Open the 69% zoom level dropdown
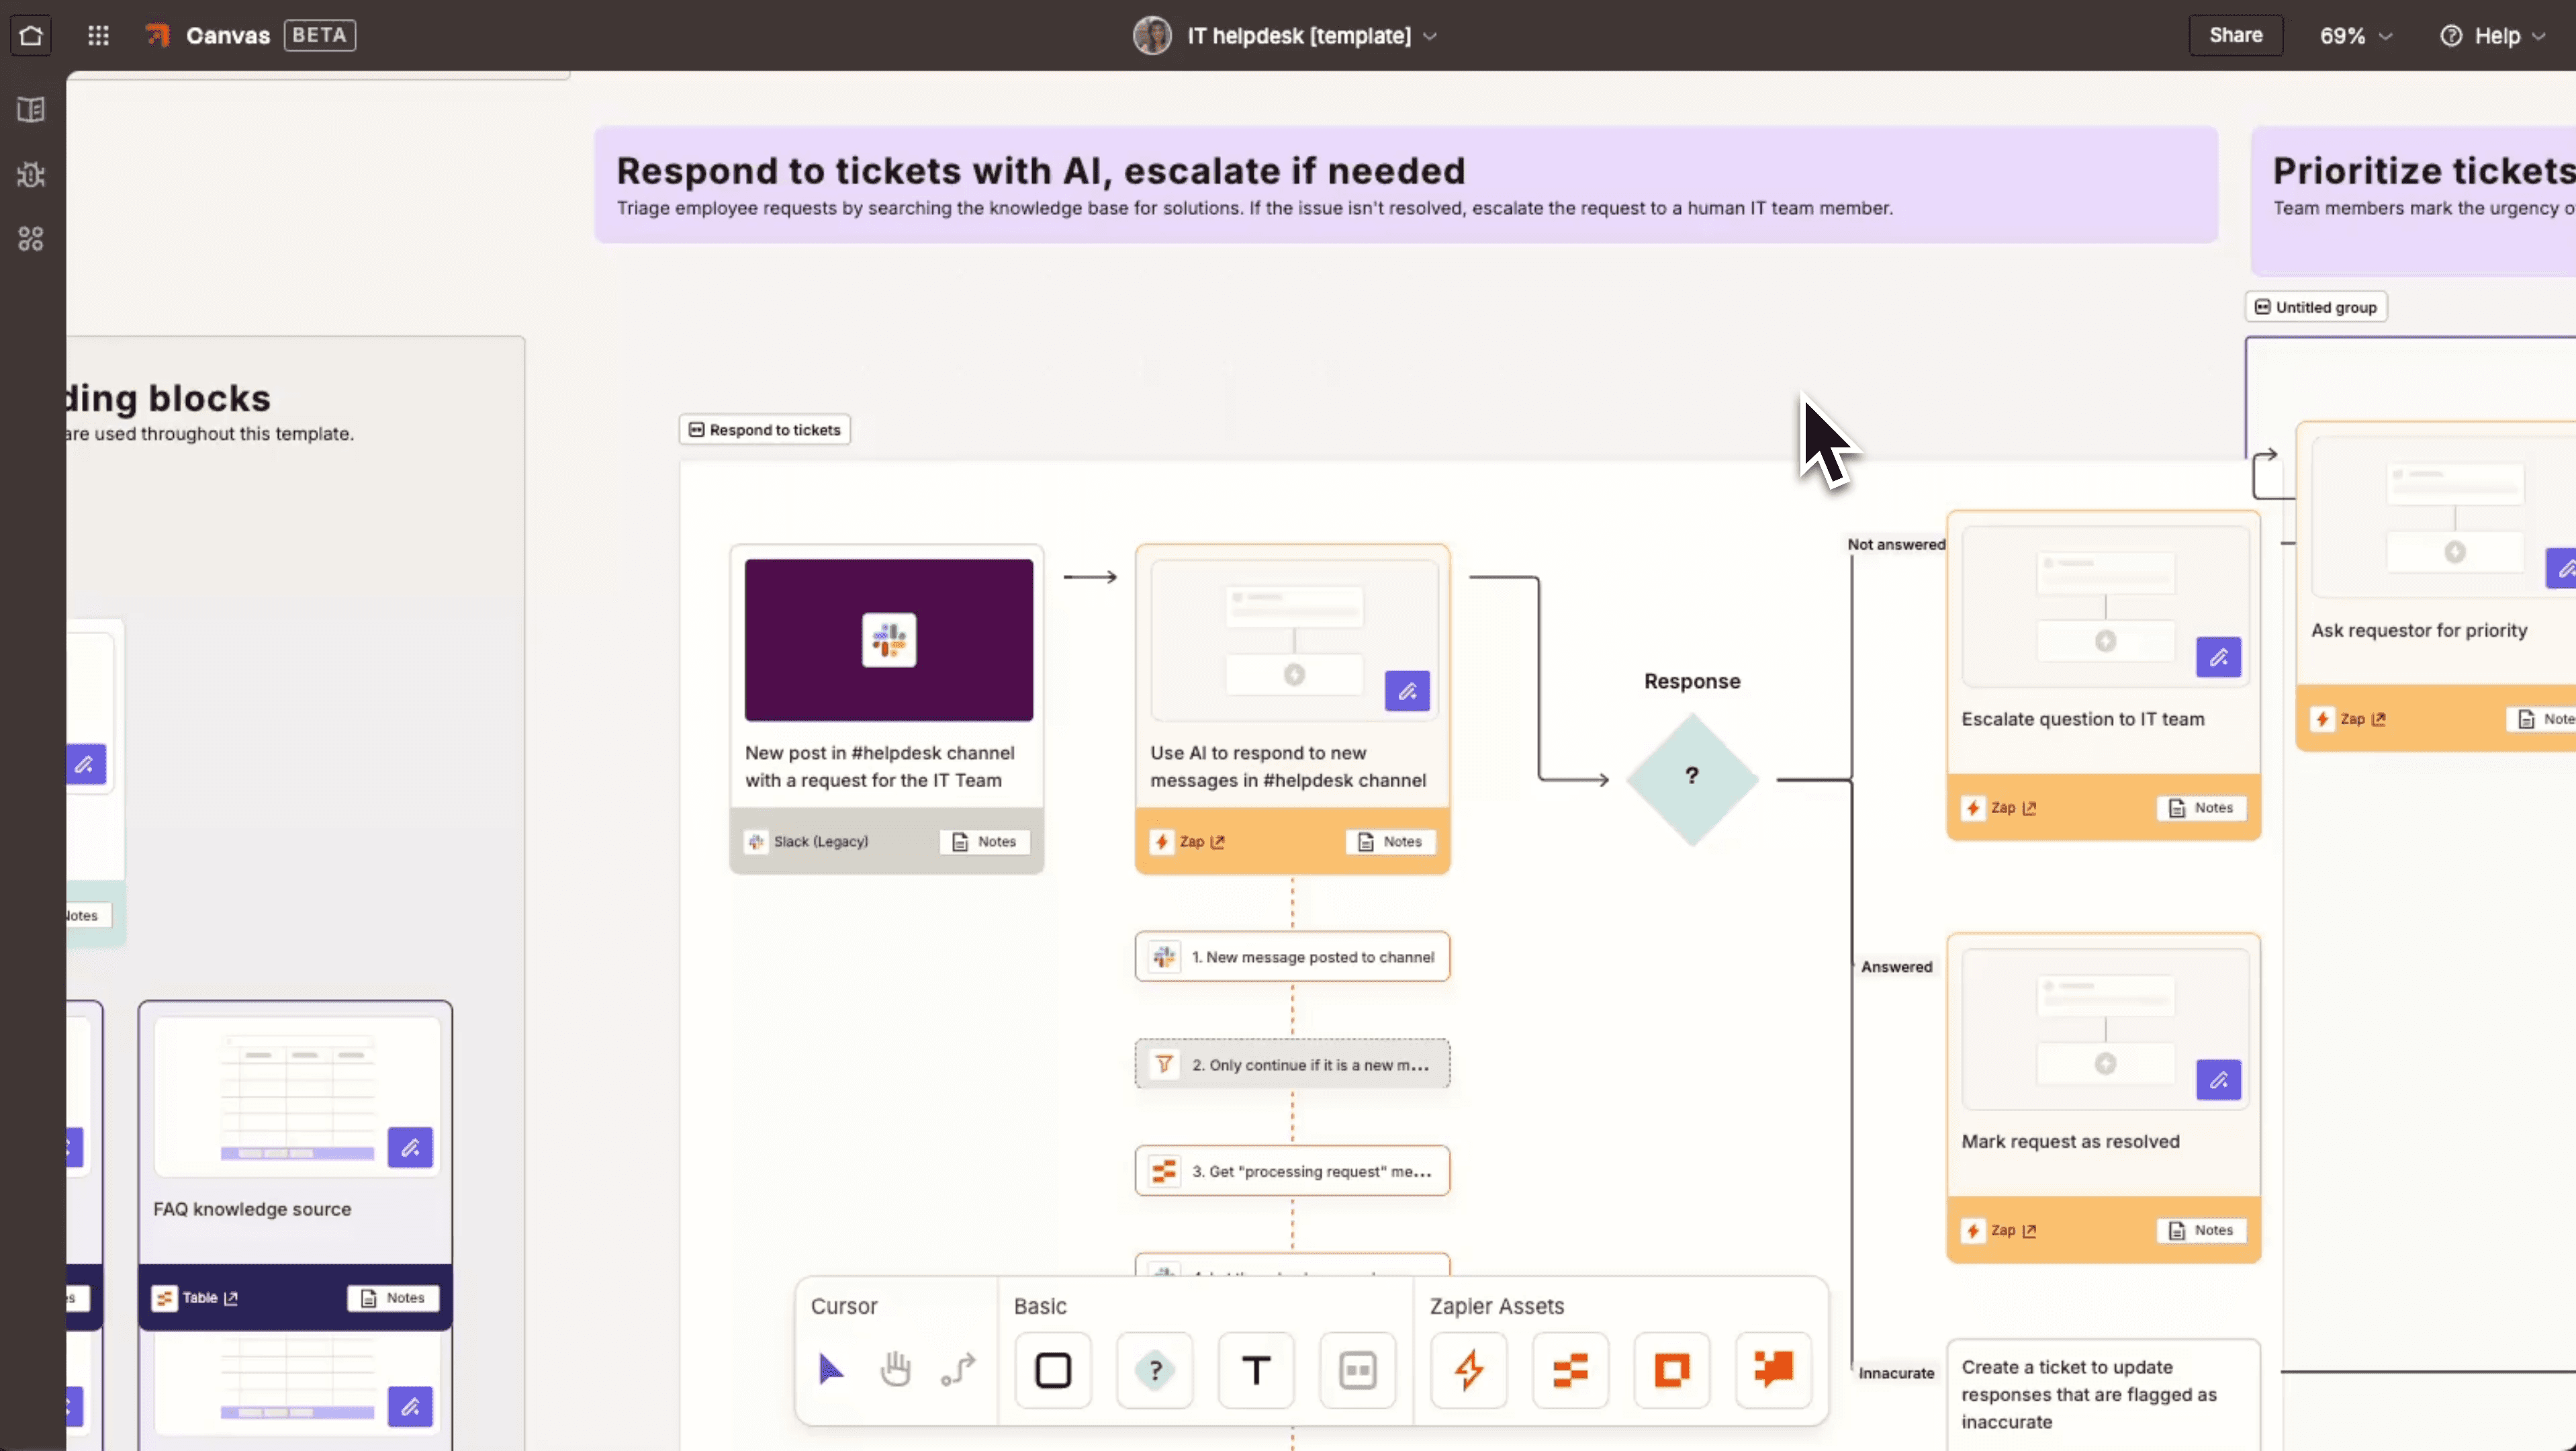Image resolution: width=2576 pixels, height=1451 pixels. pos(2354,35)
